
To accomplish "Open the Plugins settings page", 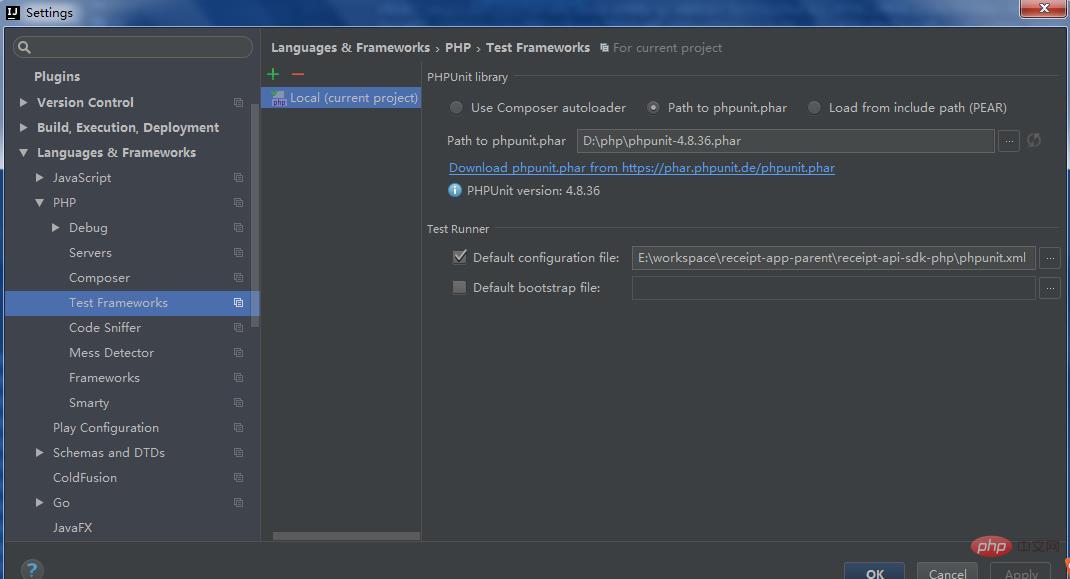I will pyautogui.click(x=57, y=76).
